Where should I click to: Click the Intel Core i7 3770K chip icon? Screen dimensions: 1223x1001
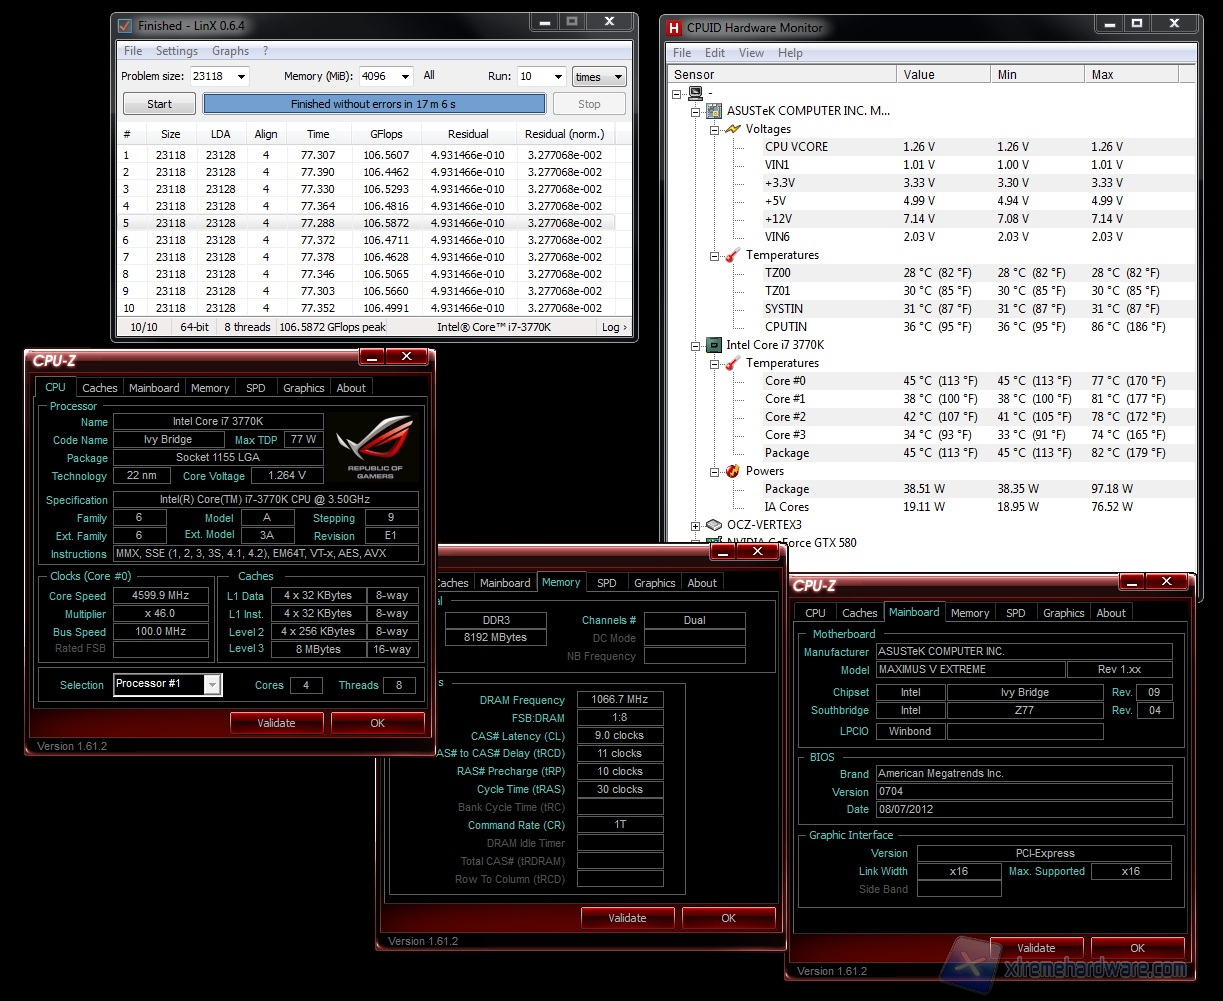714,345
